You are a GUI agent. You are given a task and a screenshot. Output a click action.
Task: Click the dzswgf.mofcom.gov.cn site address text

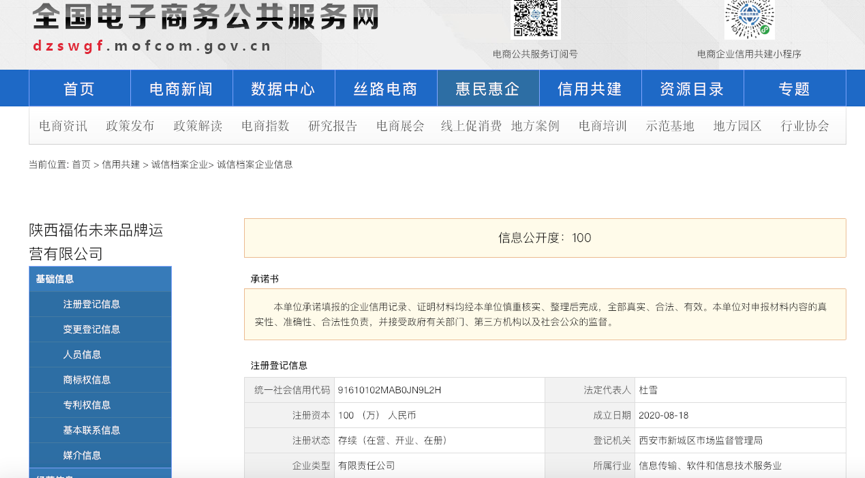click(152, 46)
